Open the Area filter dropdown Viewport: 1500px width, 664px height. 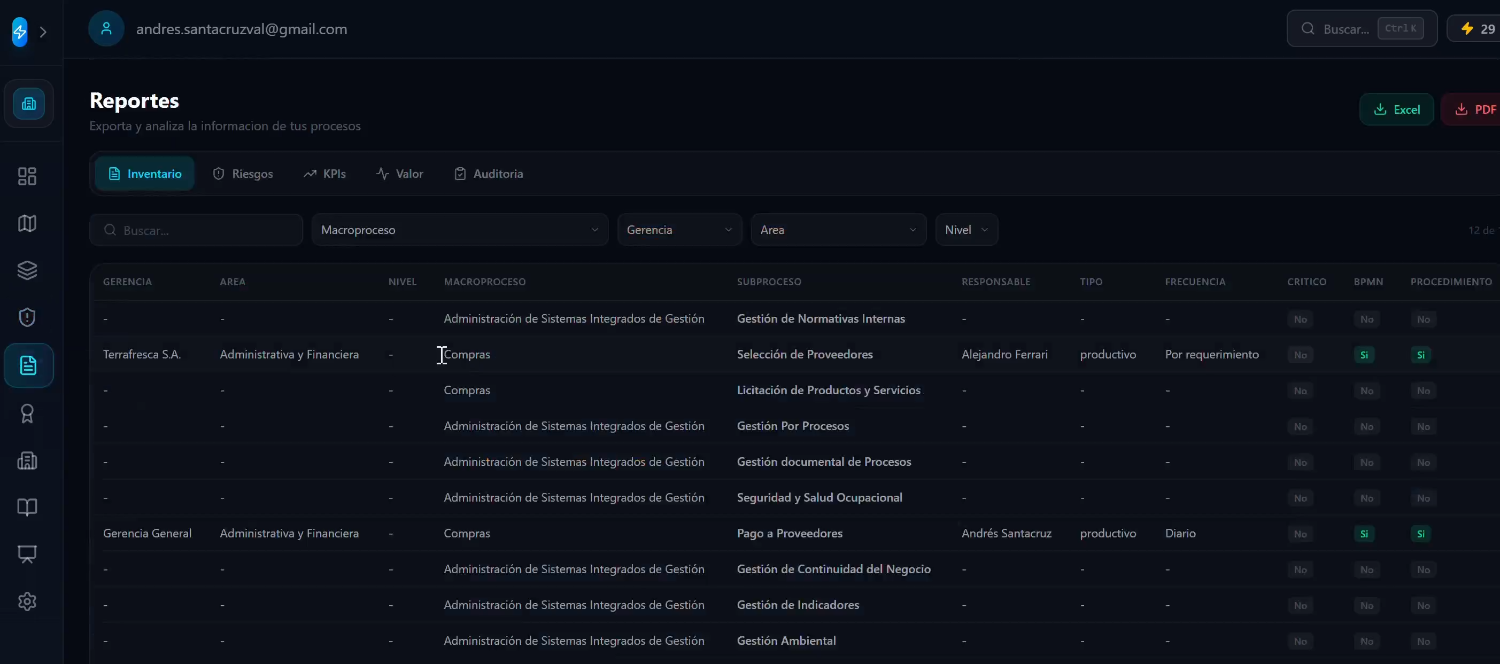pos(839,230)
